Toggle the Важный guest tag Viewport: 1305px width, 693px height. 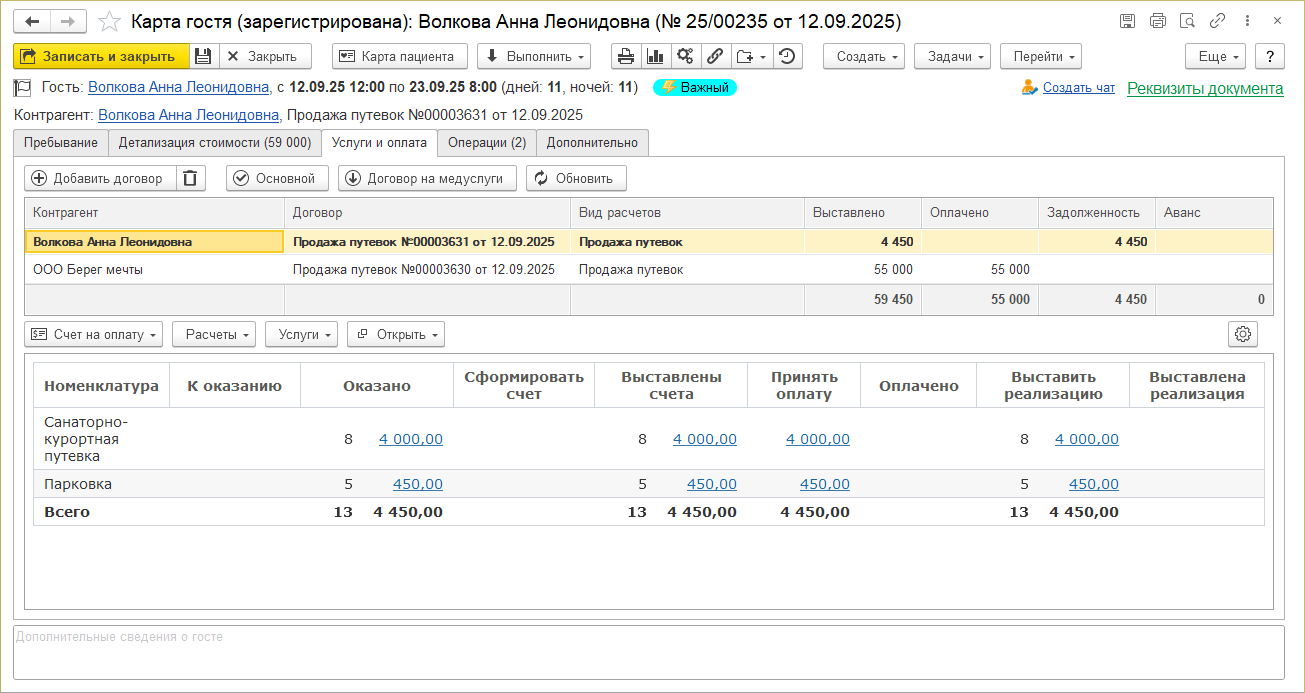coord(695,88)
